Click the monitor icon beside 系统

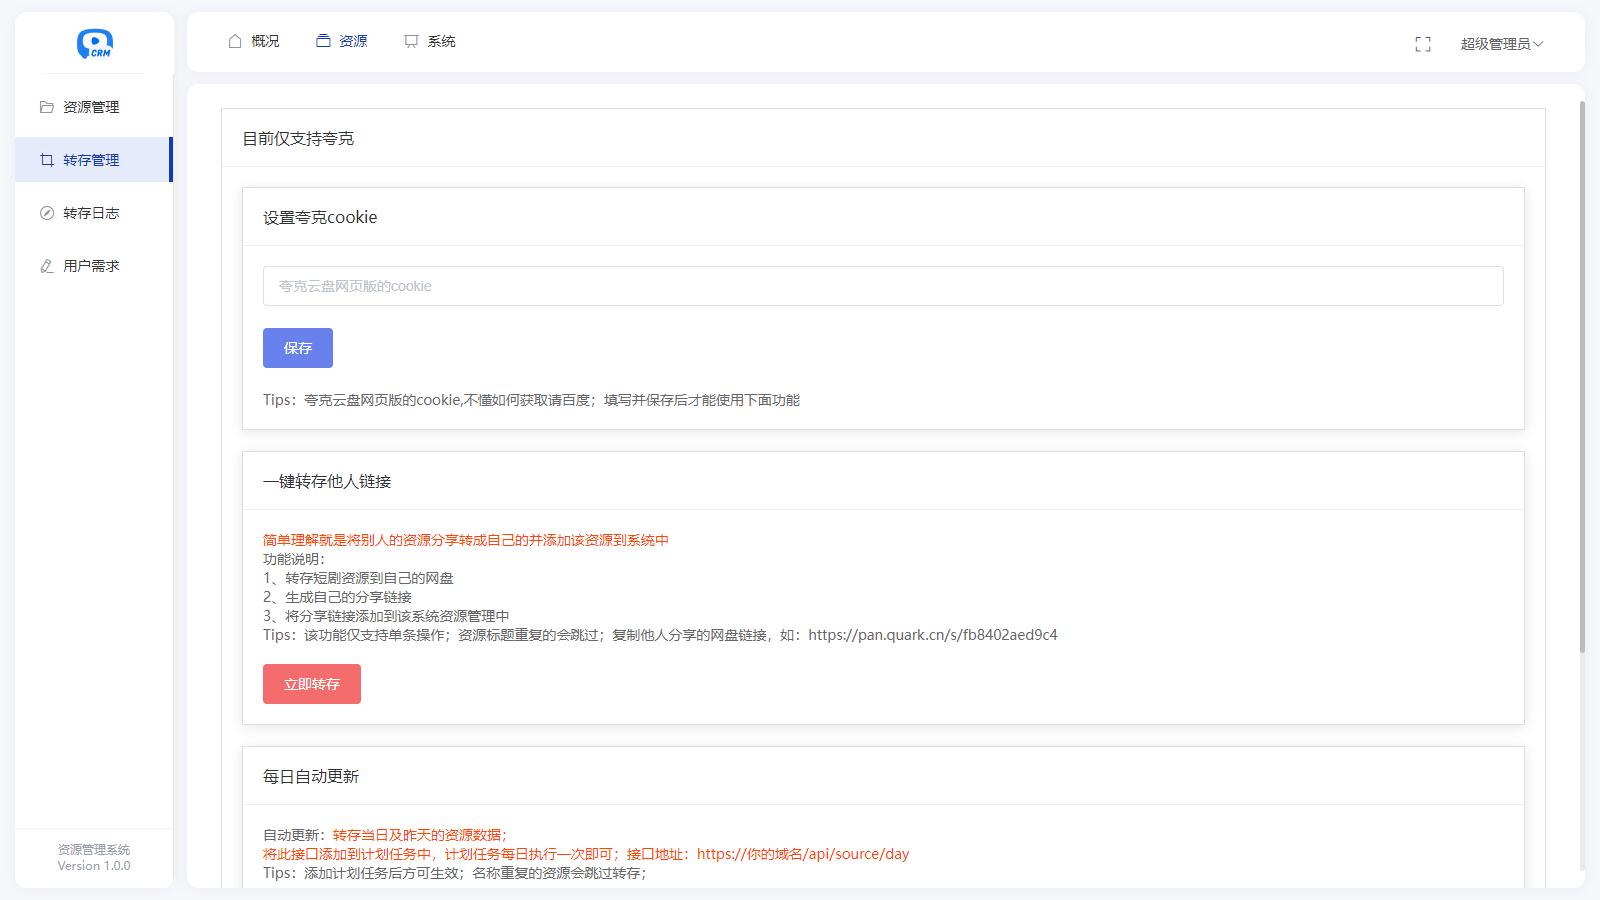(x=411, y=41)
